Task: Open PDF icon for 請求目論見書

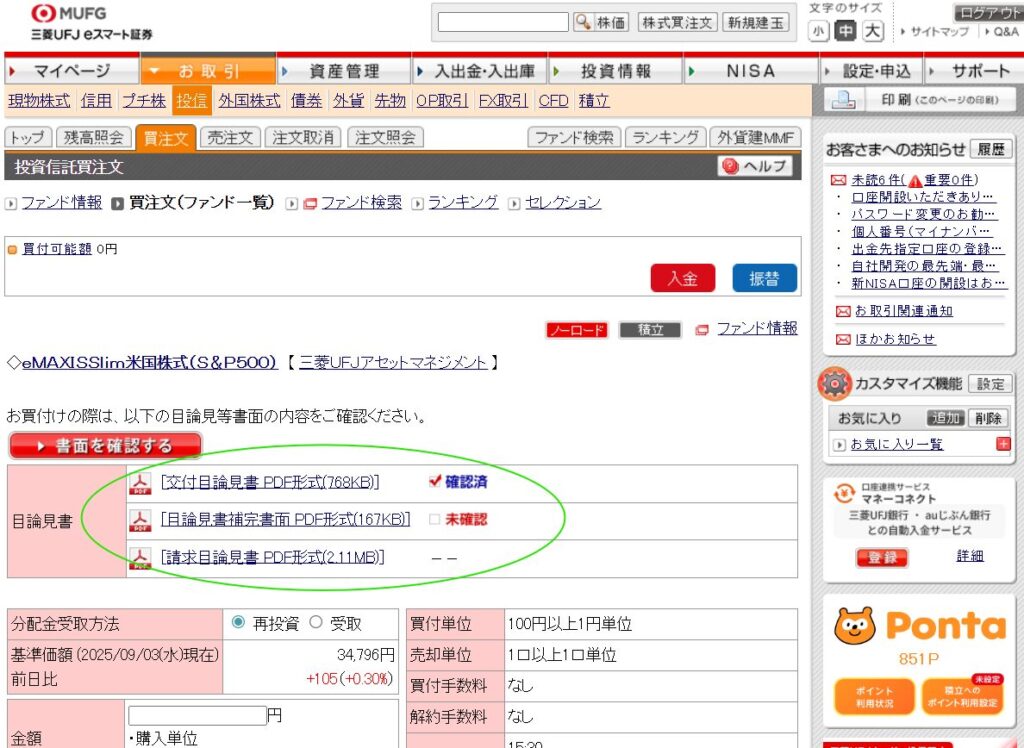Action: tap(140, 558)
